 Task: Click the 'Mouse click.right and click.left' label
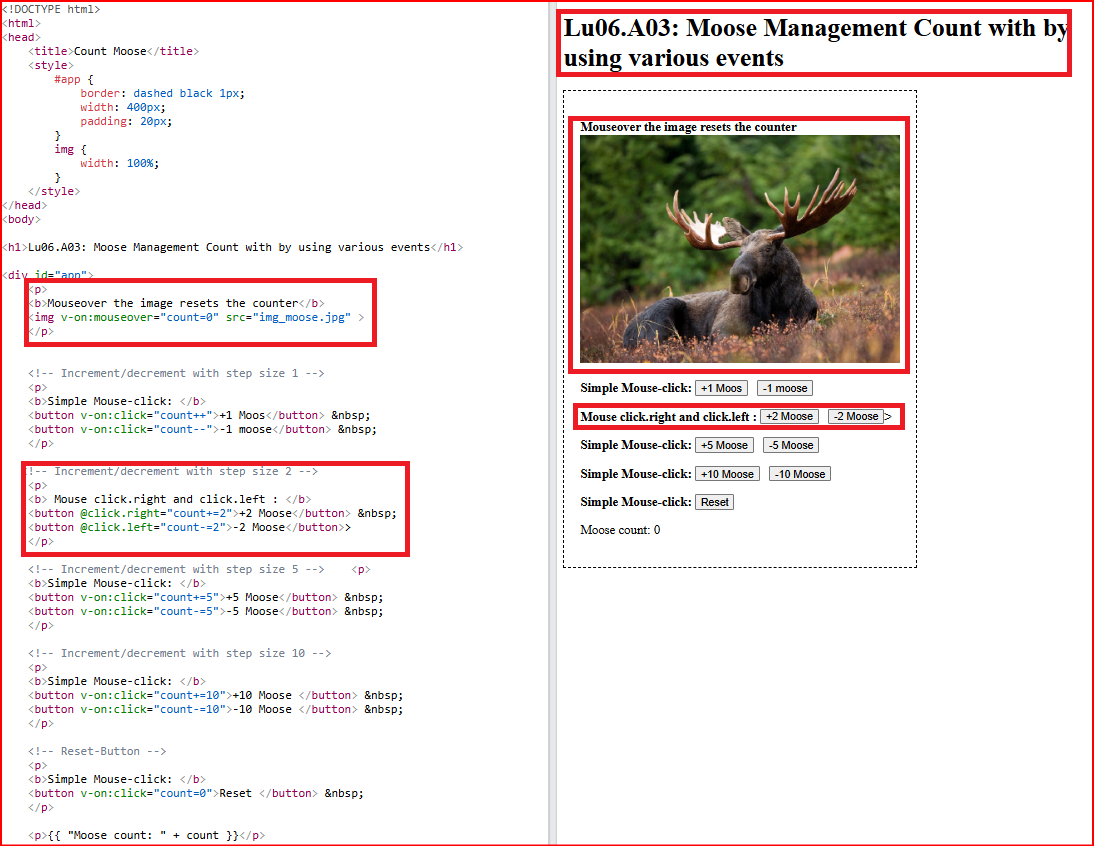click(668, 416)
